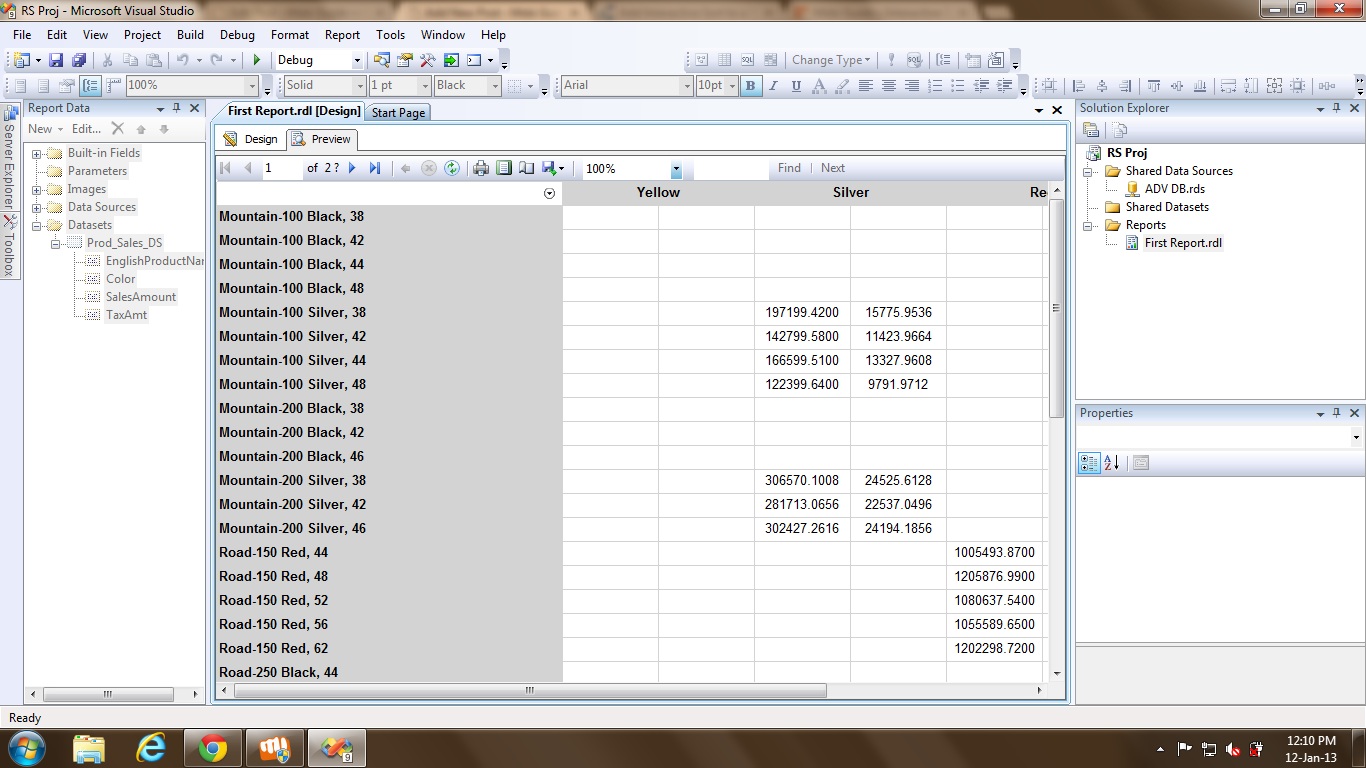Expand the Built-in Fields tree node
Viewport: 1366px width, 768px height.
point(37,154)
